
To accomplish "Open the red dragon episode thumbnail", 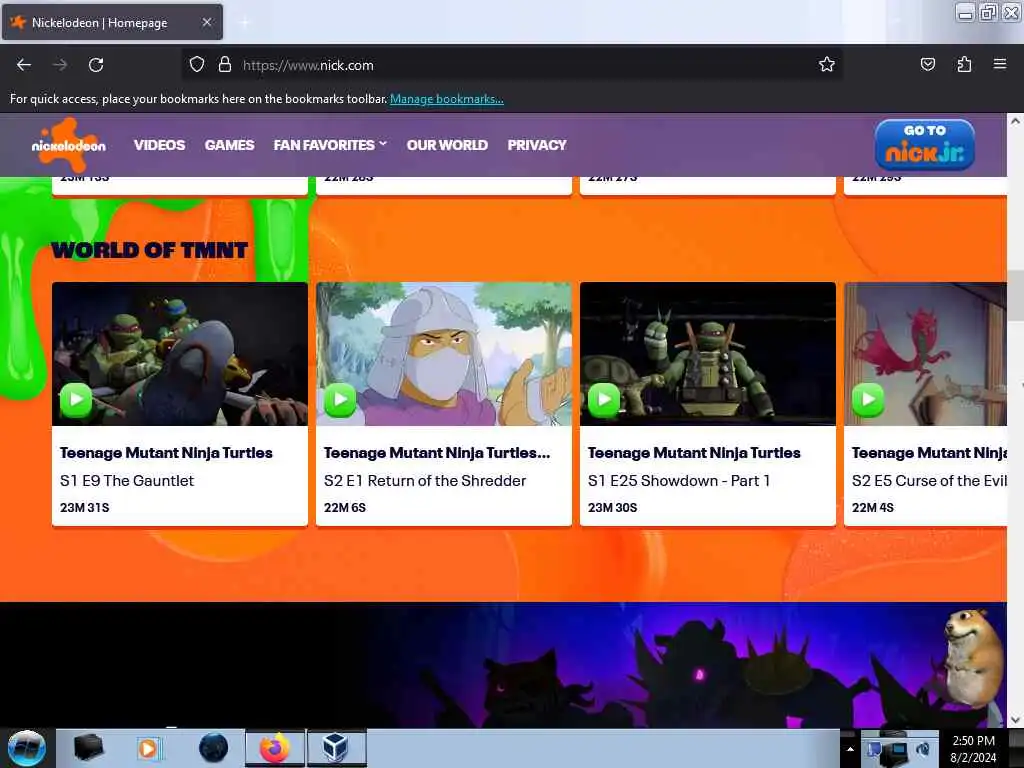I will pos(925,353).
